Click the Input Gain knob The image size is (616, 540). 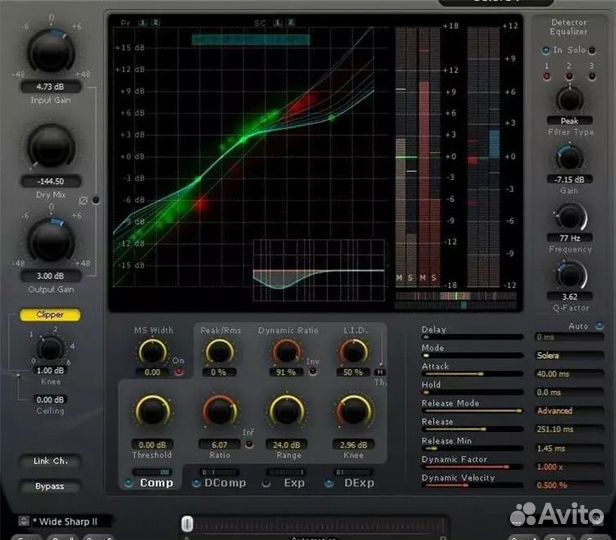[51, 52]
